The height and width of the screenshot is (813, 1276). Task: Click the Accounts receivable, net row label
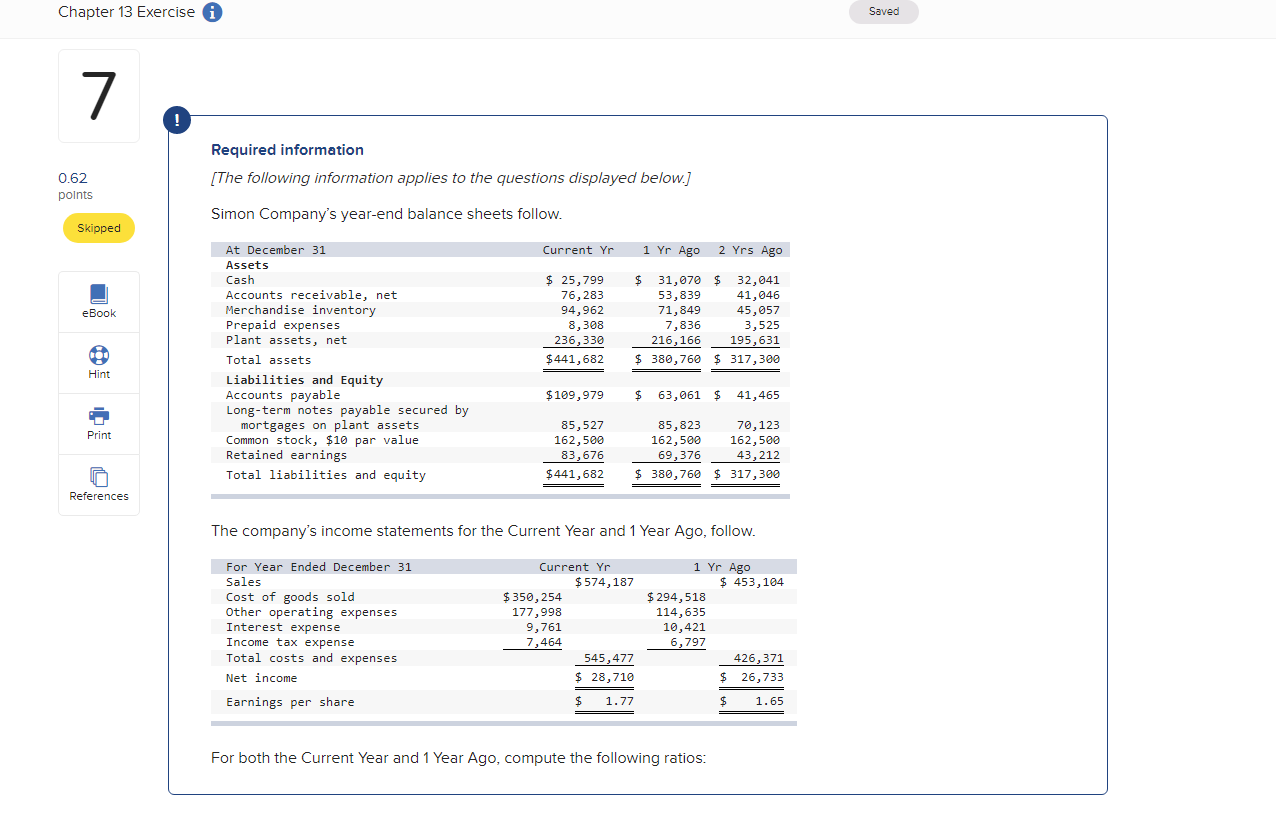coord(311,295)
